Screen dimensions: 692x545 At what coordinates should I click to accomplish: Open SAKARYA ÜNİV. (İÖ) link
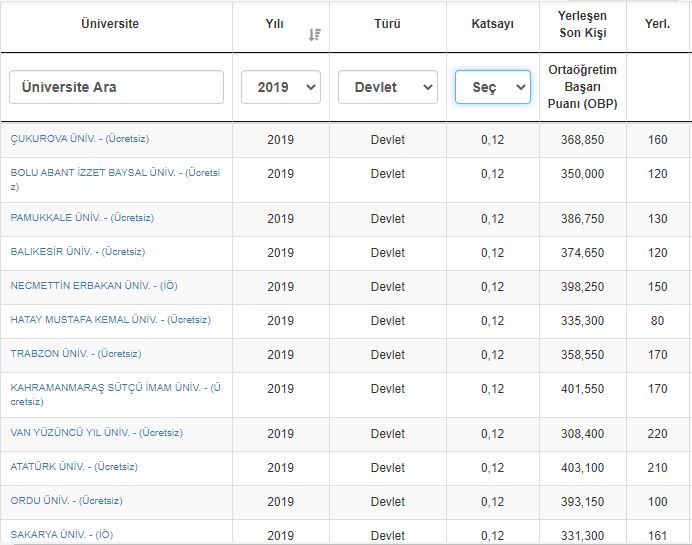coord(62,534)
